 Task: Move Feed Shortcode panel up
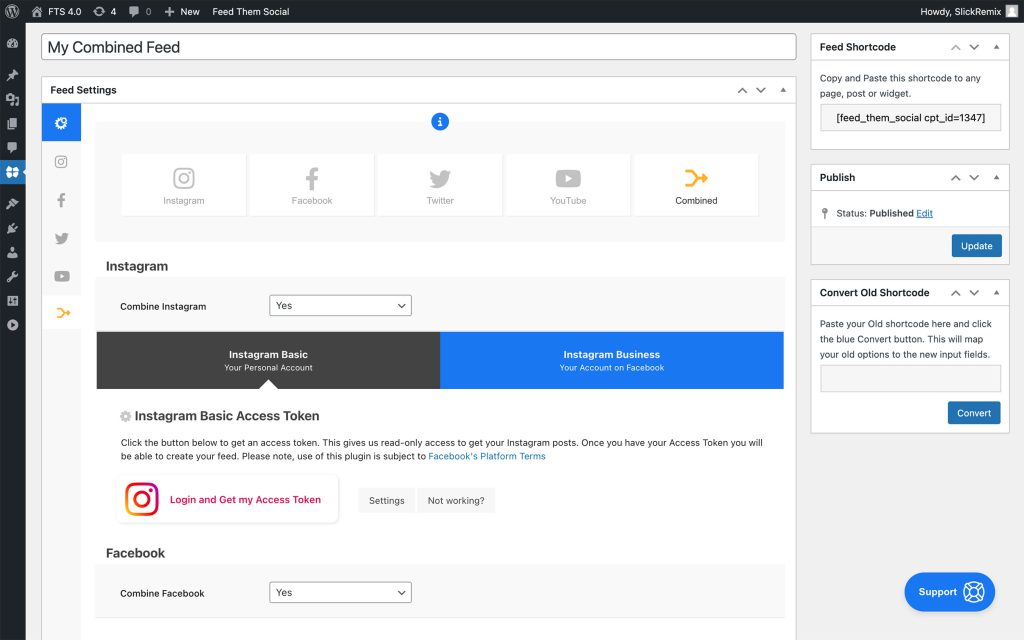click(x=955, y=47)
